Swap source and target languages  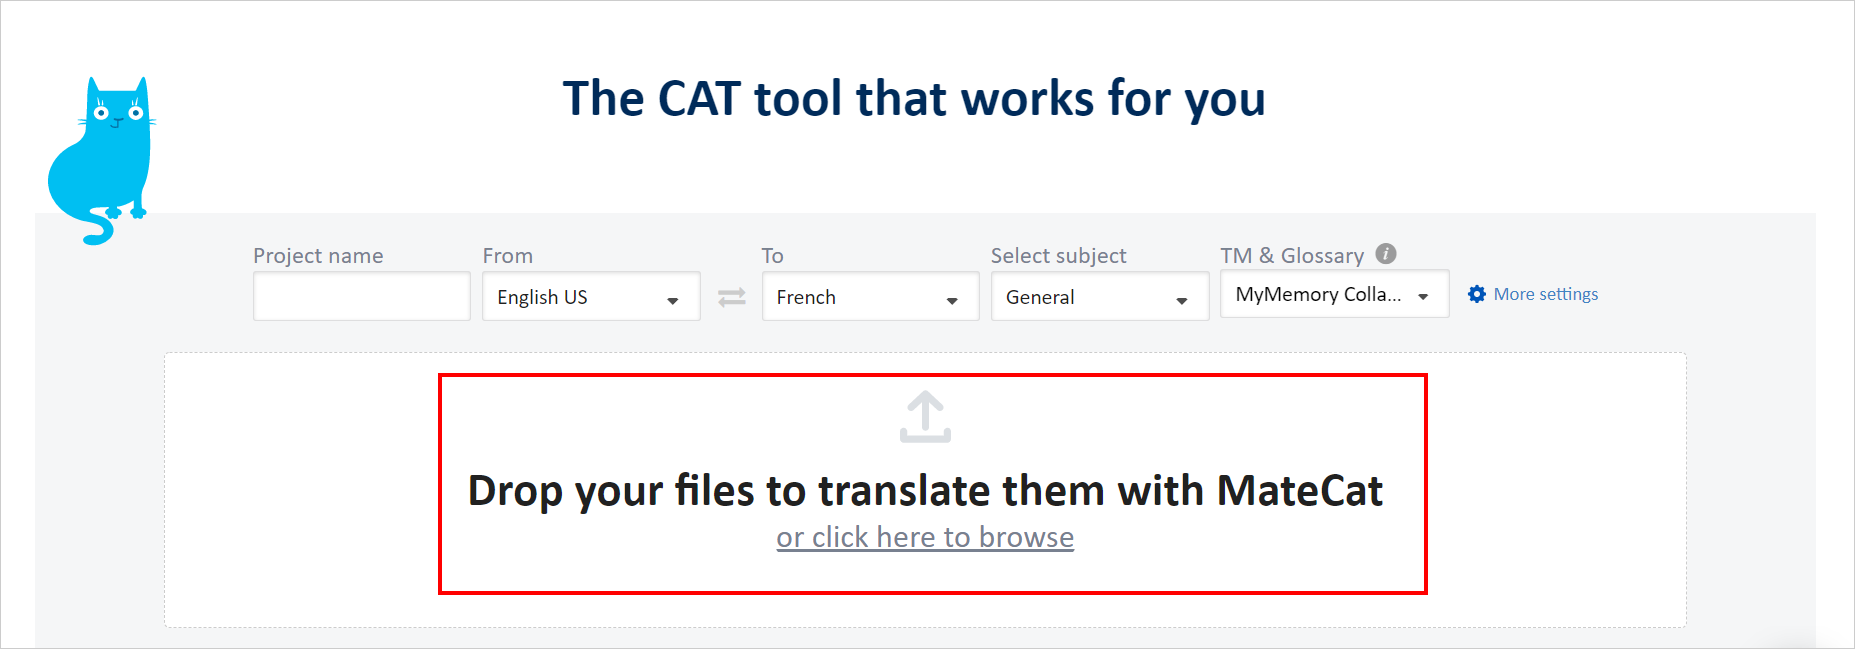click(732, 297)
